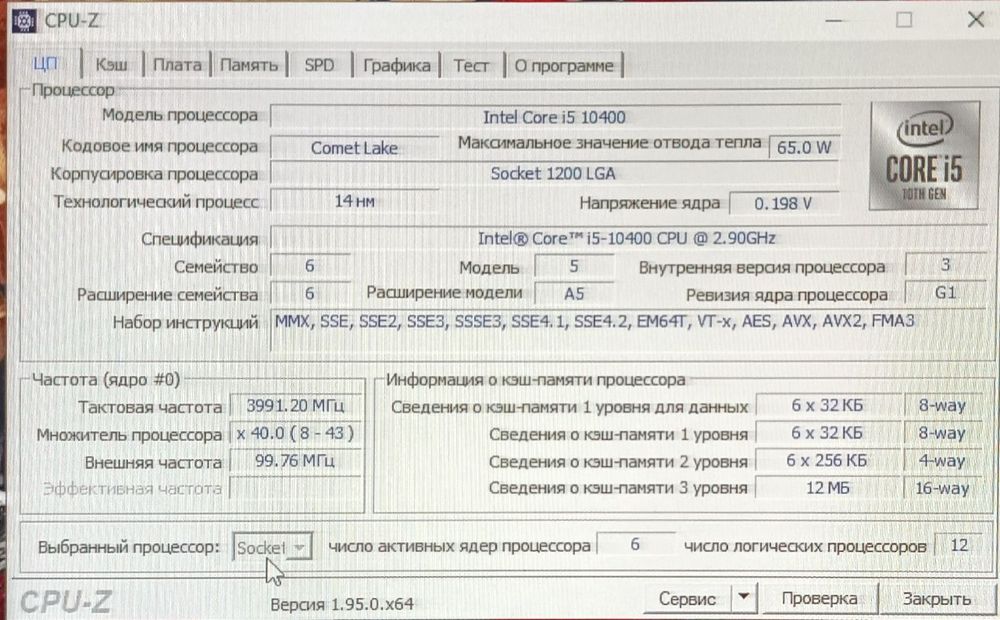Click the 3991.20 МГц clock speed value
This screenshot has width=1000, height=620.
click(x=295, y=406)
